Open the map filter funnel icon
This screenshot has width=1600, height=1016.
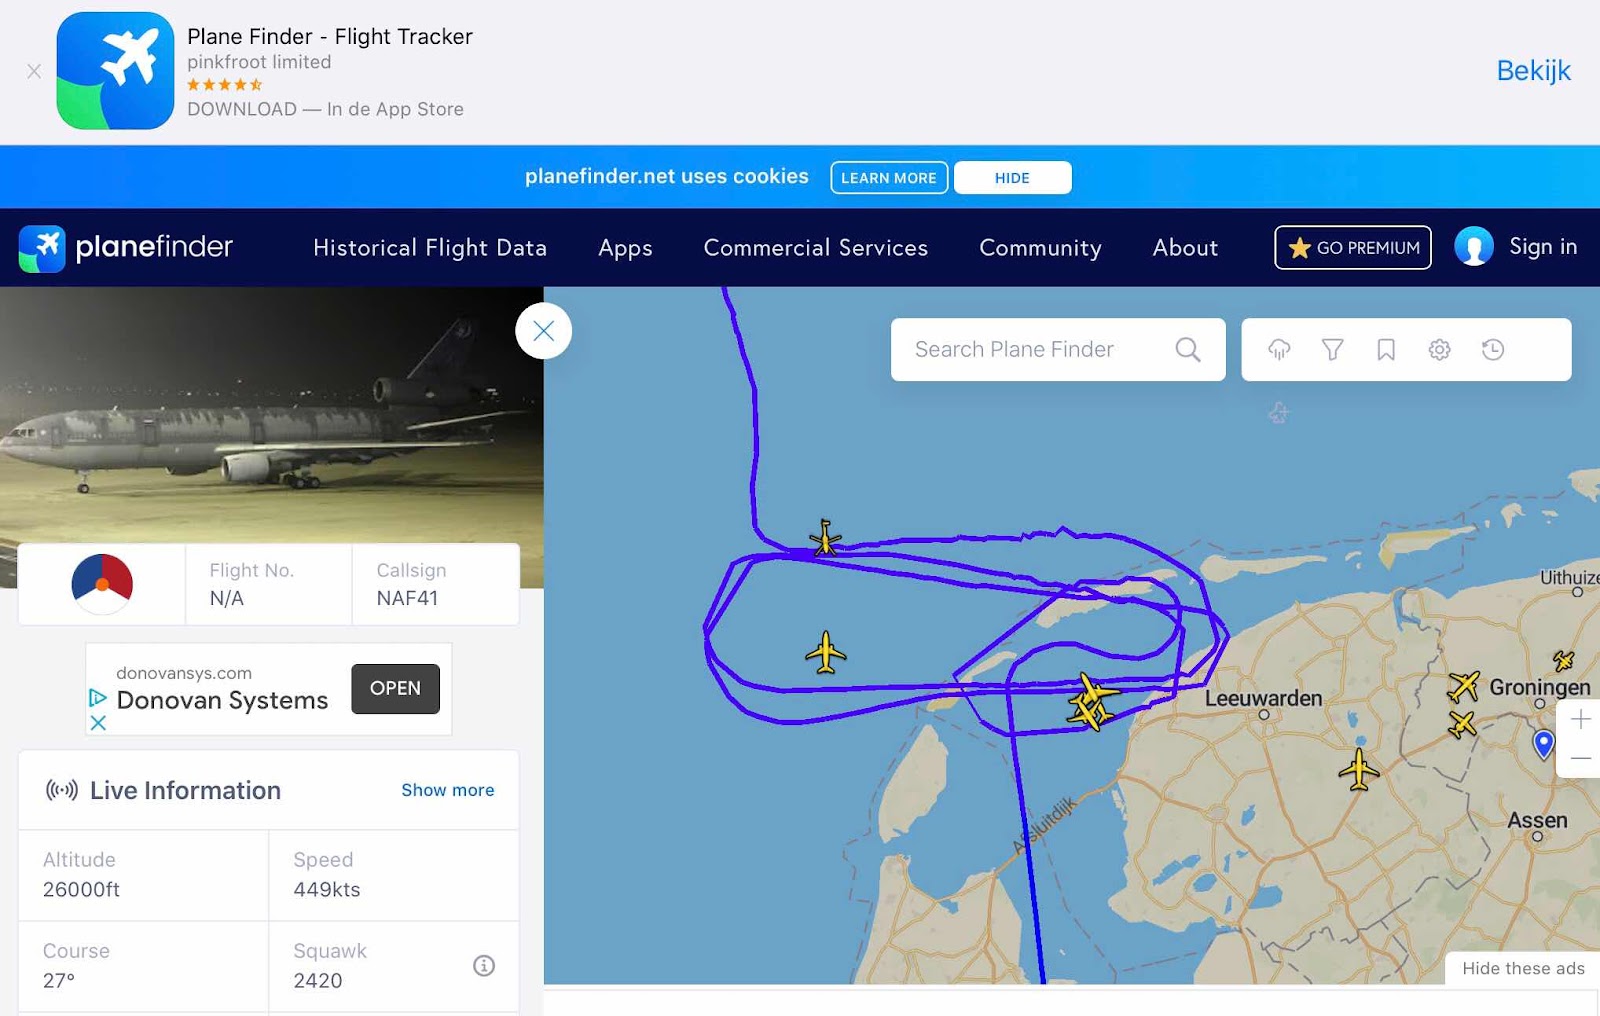tap(1333, 349)
